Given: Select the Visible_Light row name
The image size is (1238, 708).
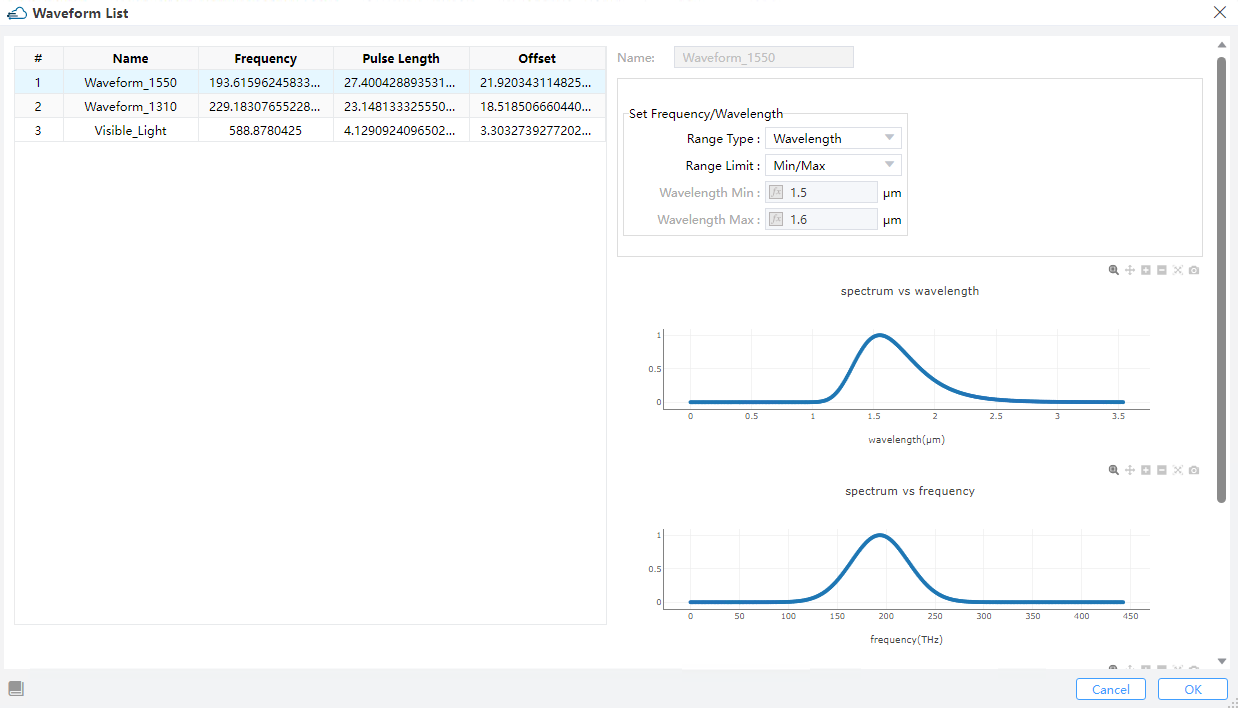Looking at the screenshot, I should [x=131, y=130].
